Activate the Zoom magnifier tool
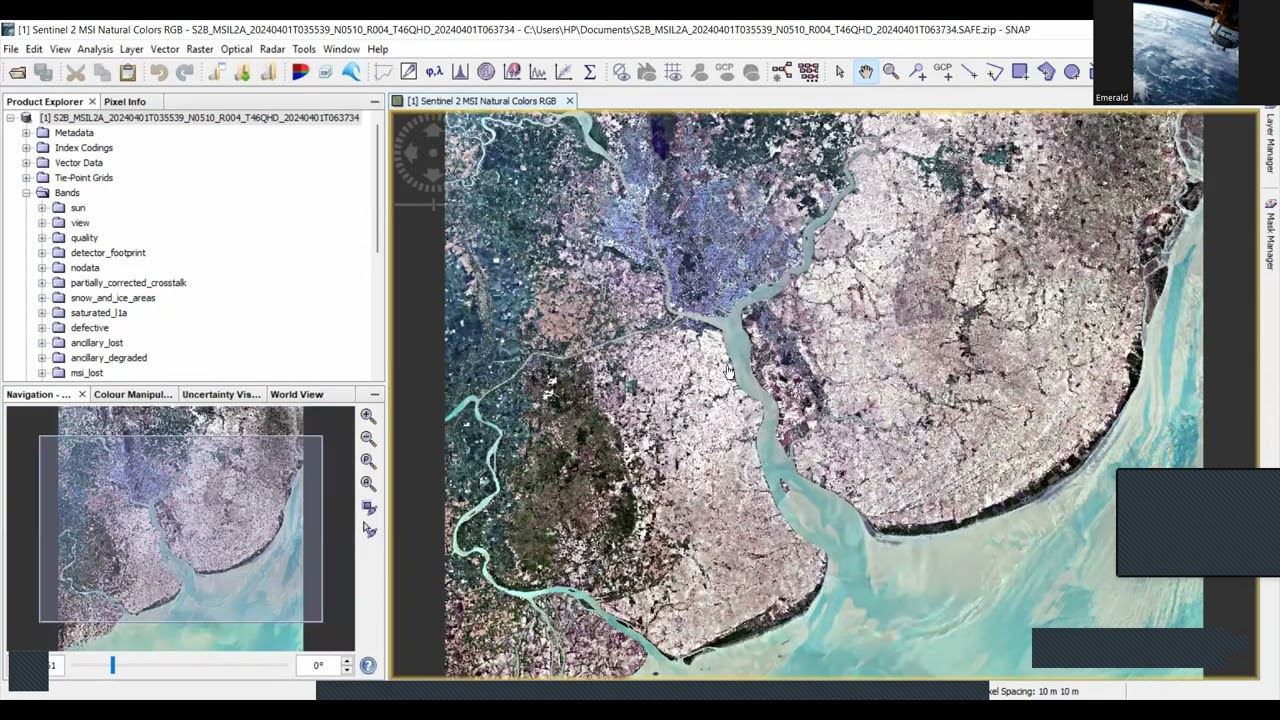1280x720 pixels. click(x=891, y=72)
